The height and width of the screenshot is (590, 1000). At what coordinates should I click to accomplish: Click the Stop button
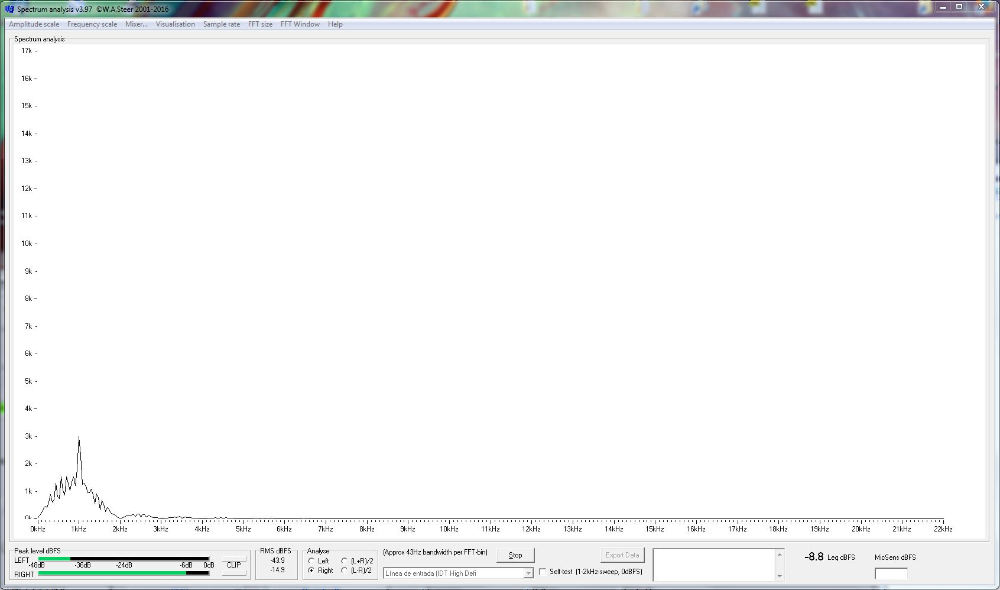(x=515, y=556)
